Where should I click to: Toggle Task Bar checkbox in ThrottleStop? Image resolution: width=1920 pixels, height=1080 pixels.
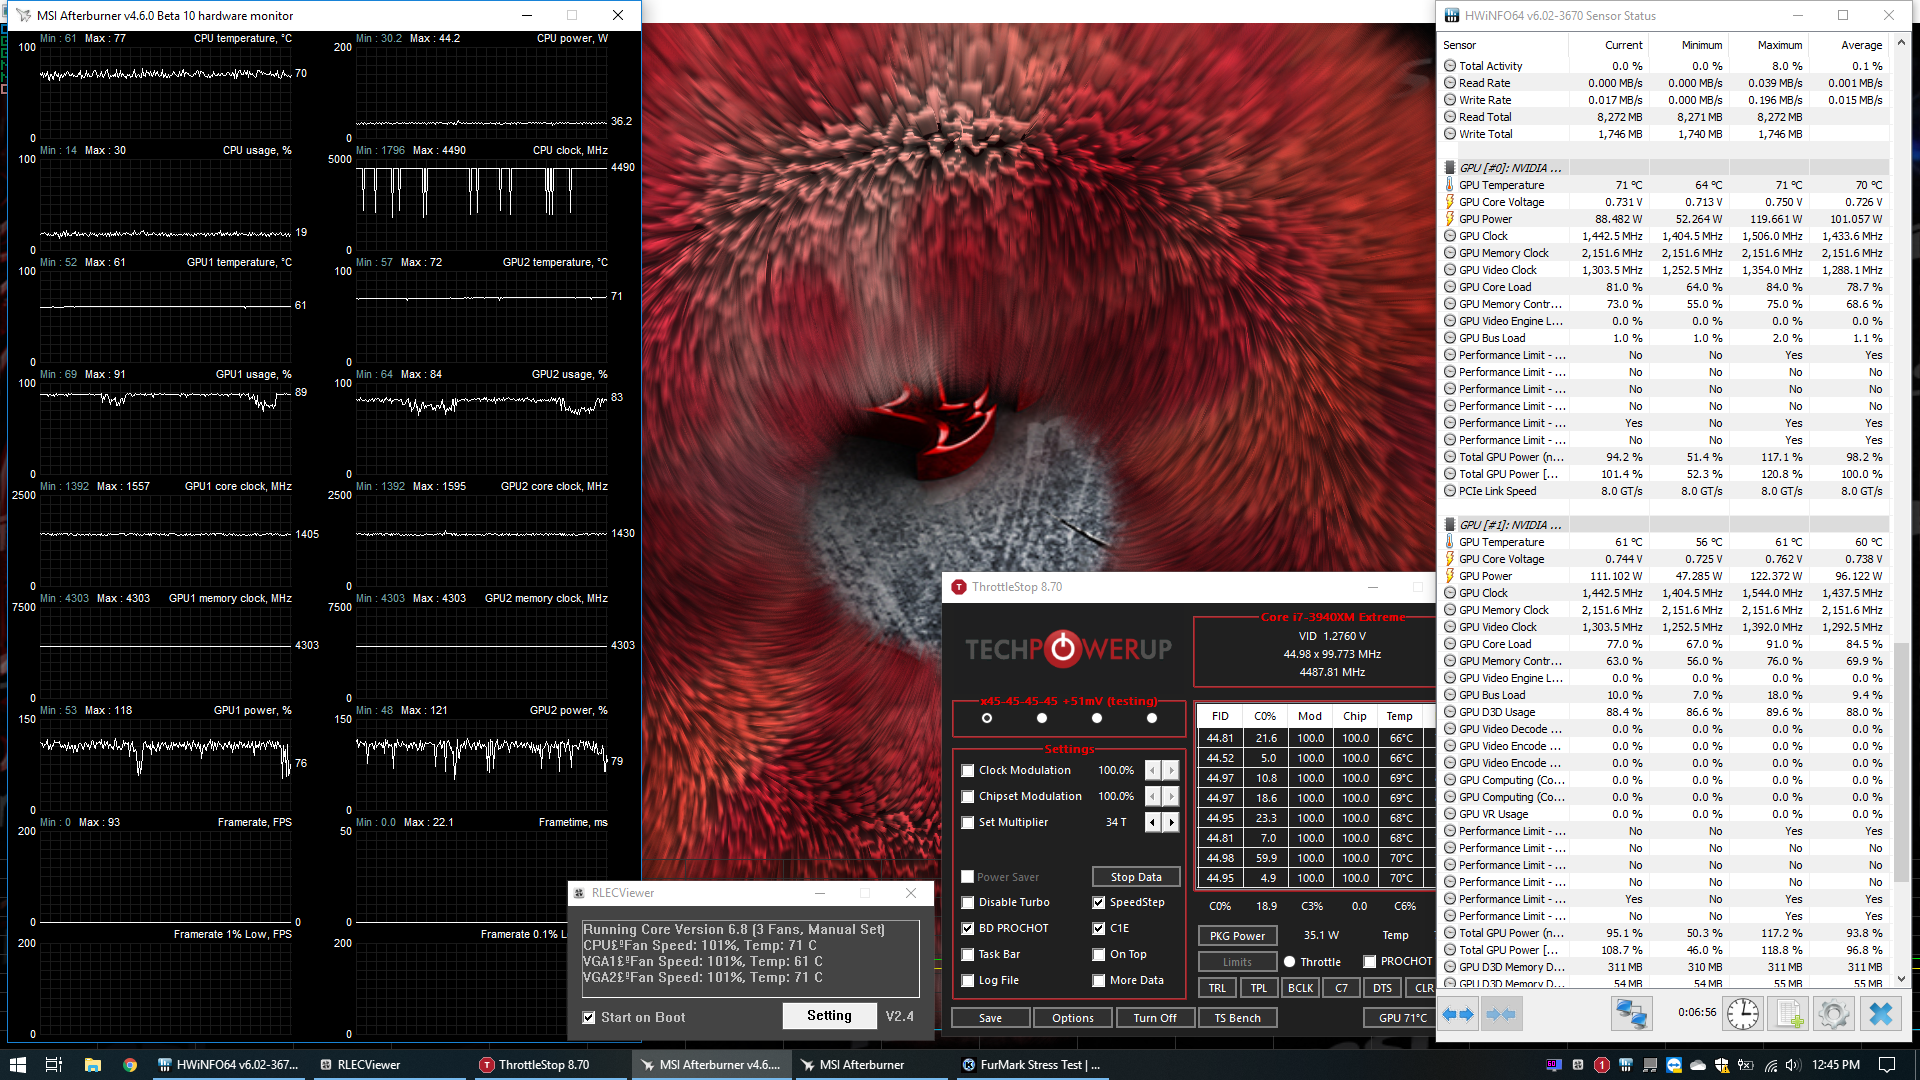pyautogui.click(x=968, y=954)
